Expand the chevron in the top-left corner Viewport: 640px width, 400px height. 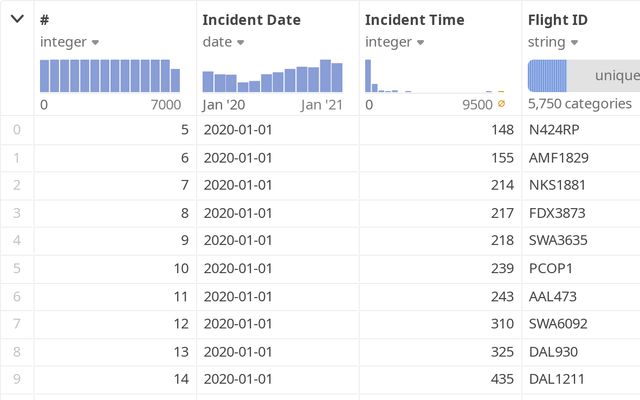(x=17, y=19)
